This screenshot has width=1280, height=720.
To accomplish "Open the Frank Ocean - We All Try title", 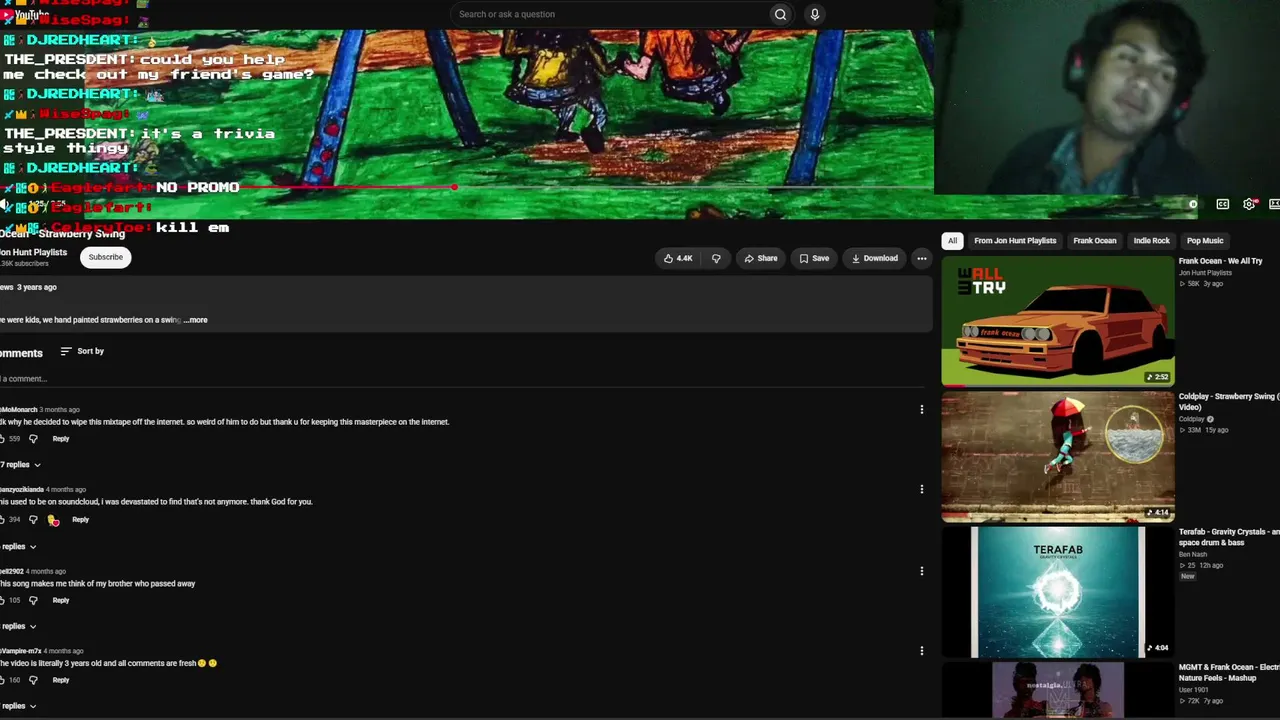I will [x=1220, y=261].
